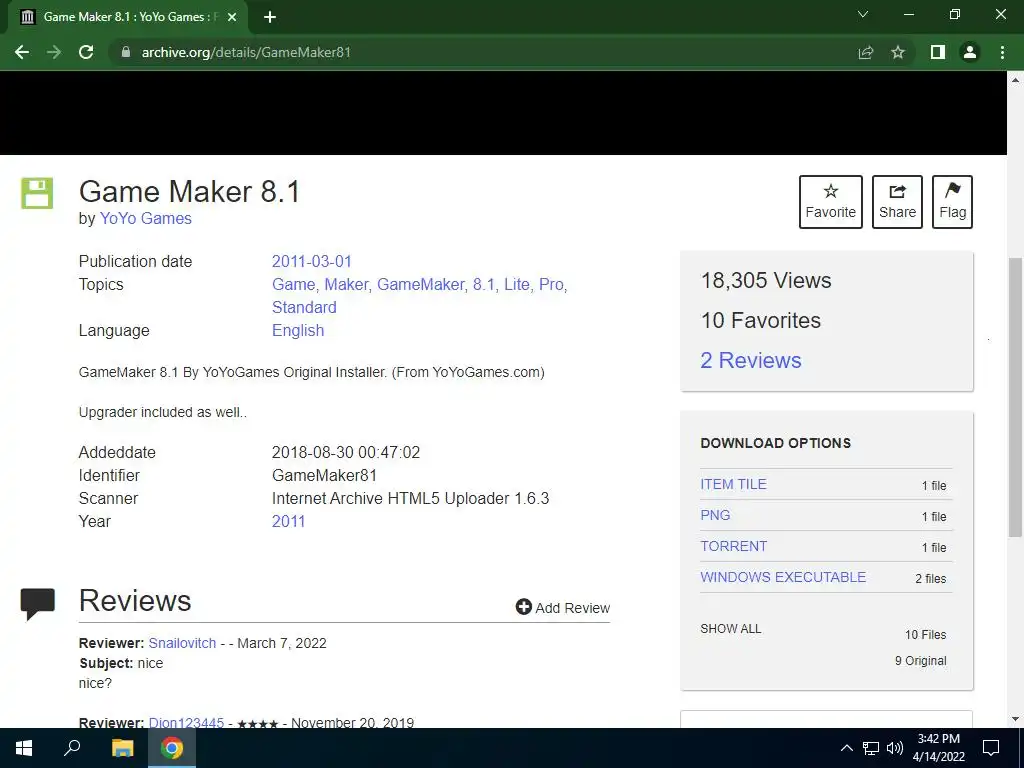Click Identifier value GameMaker81

click(325, 475)
